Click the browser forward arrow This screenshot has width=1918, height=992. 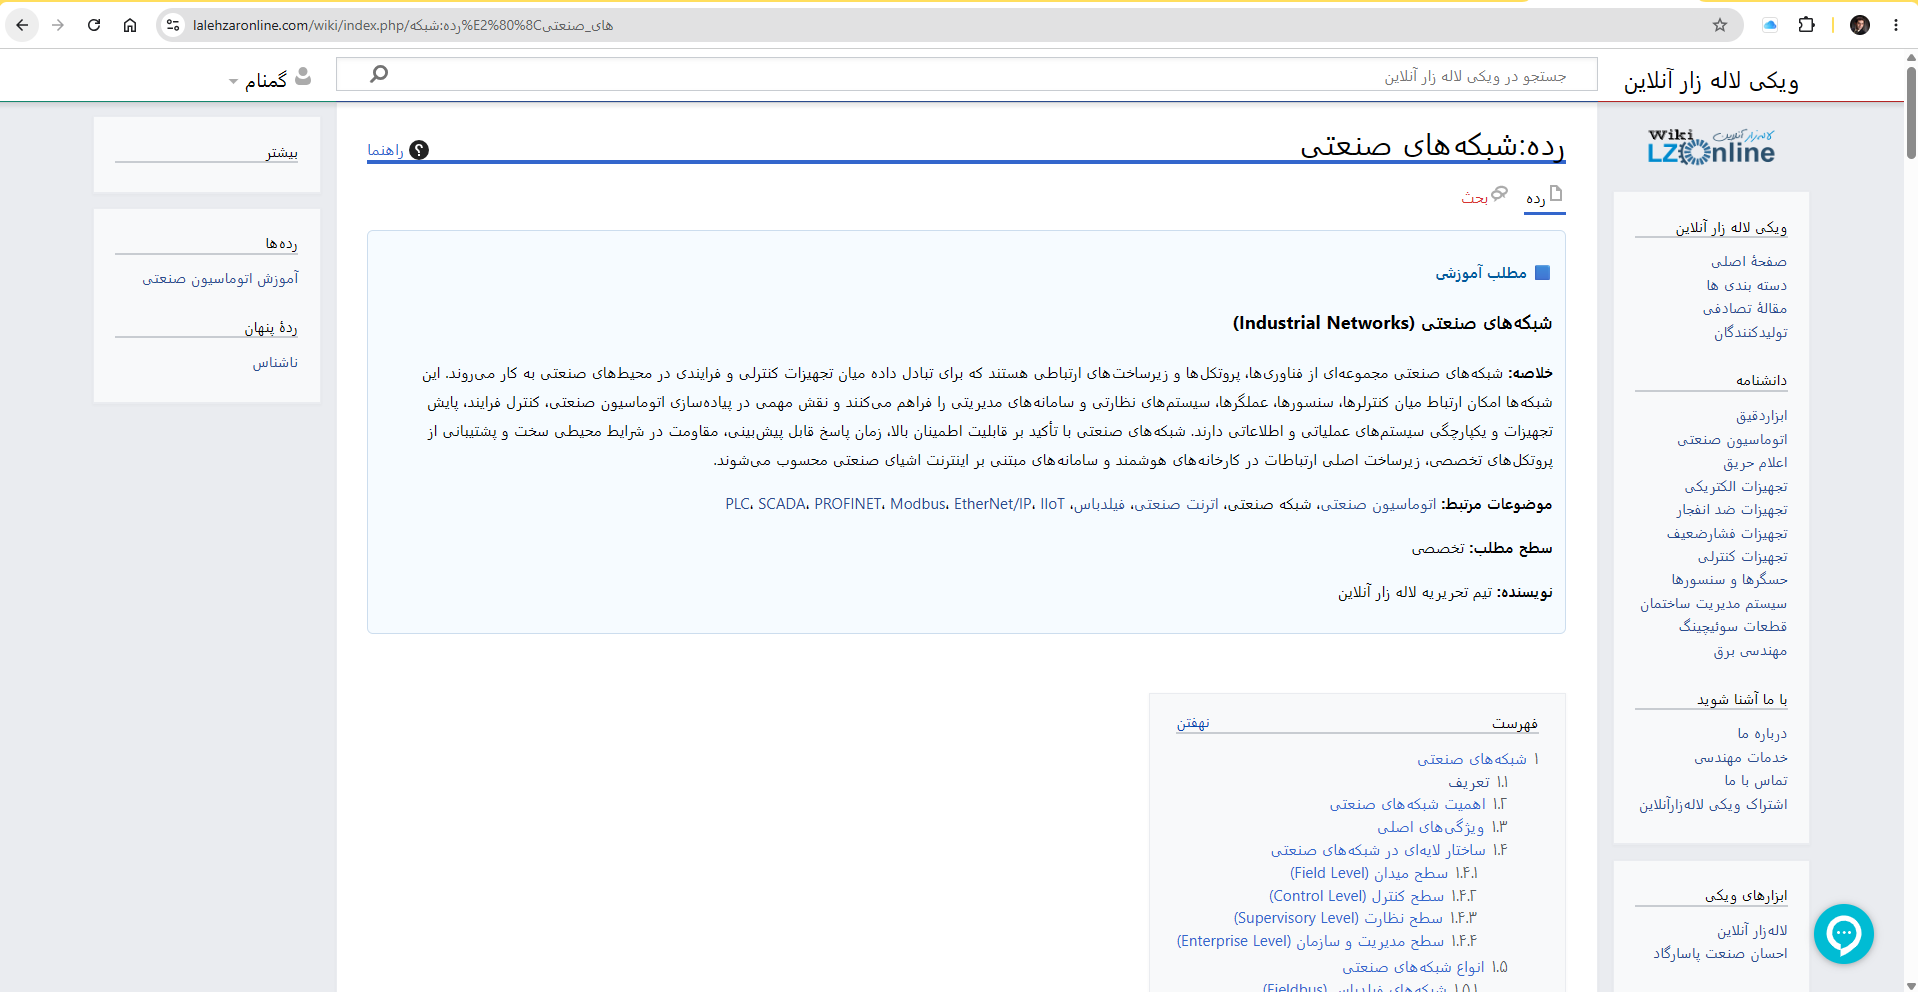point(58,25)
